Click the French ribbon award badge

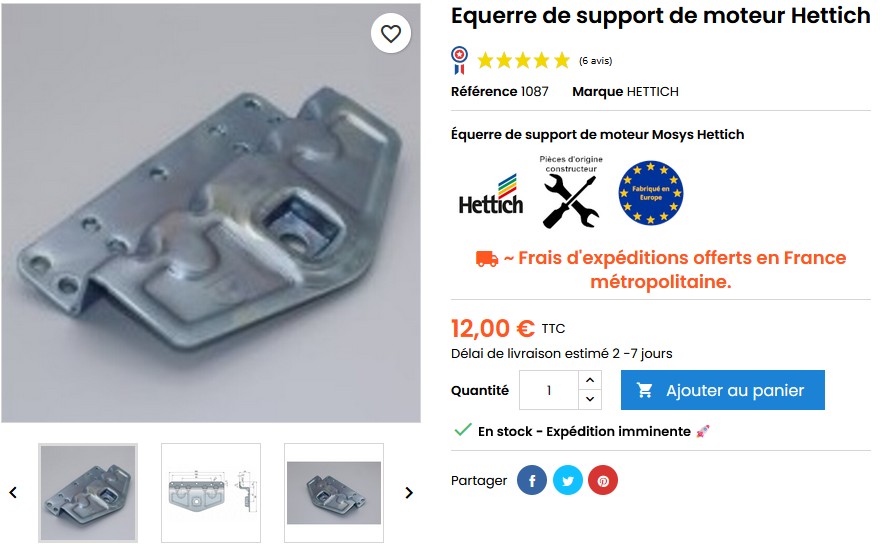(459, 60)
